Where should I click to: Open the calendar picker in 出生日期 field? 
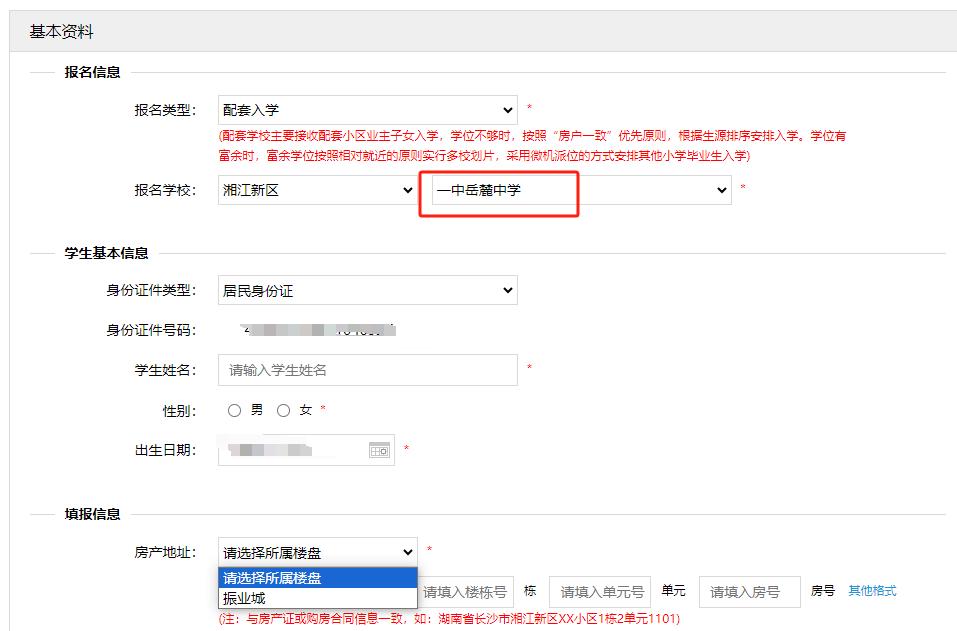click(379, 450)
